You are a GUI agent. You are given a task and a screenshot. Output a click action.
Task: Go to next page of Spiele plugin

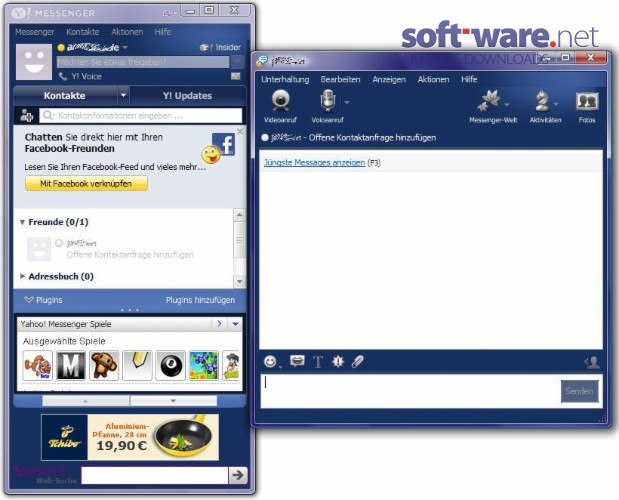point(219,324)
